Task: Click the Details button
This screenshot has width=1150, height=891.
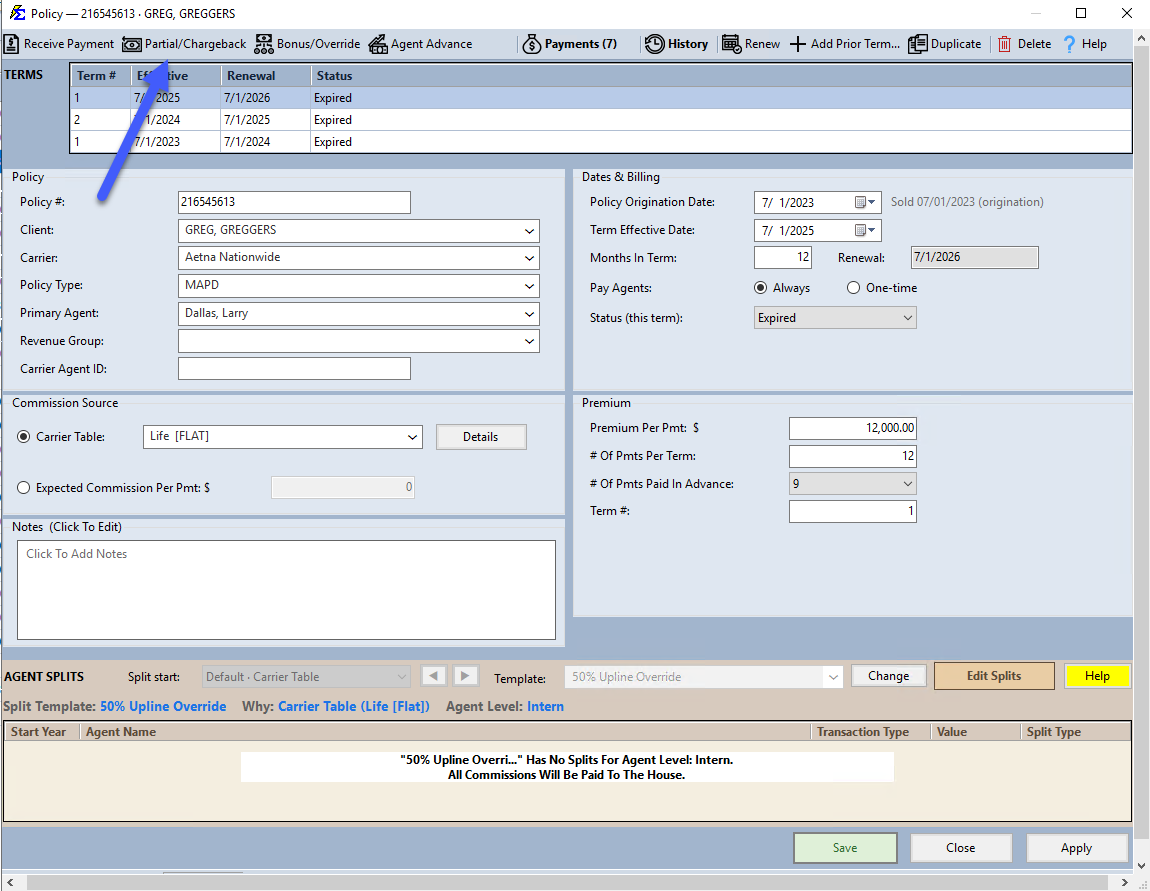Action: (480, 437)
